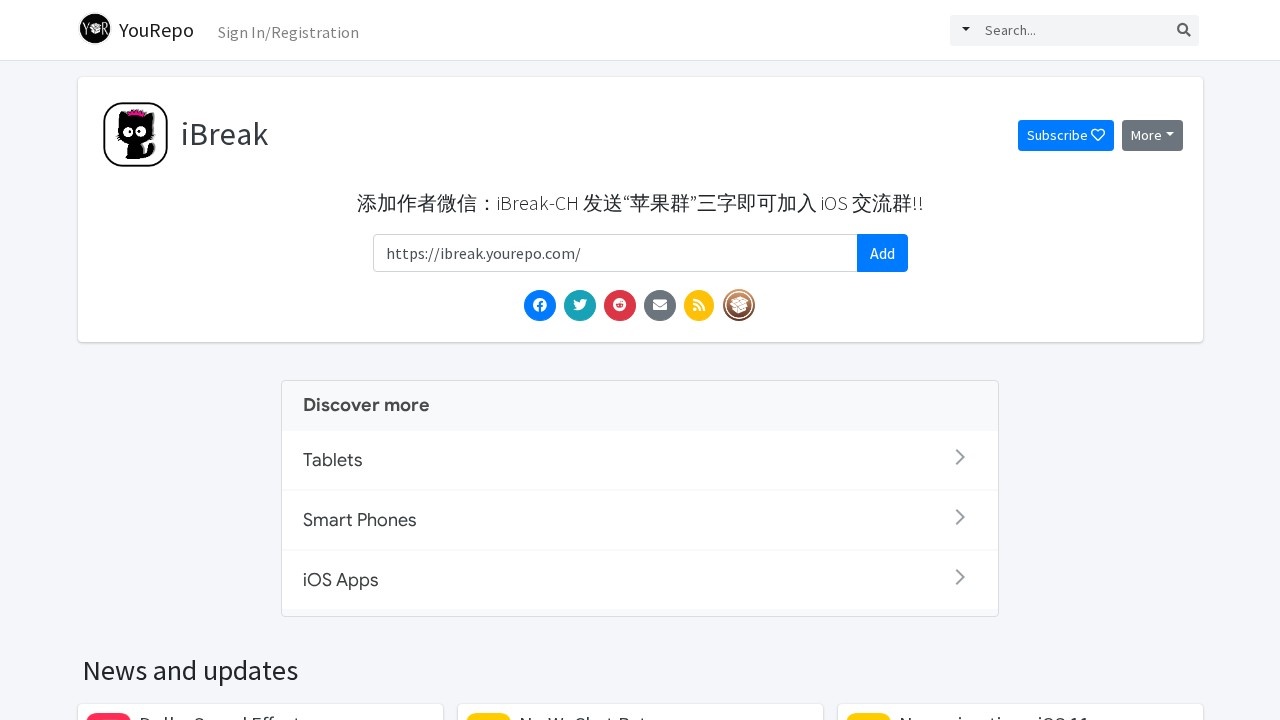1280x720 pixels.
Task: Open the iOS Apps discover row
Action: pyautogui.click(x=640, y=580)
